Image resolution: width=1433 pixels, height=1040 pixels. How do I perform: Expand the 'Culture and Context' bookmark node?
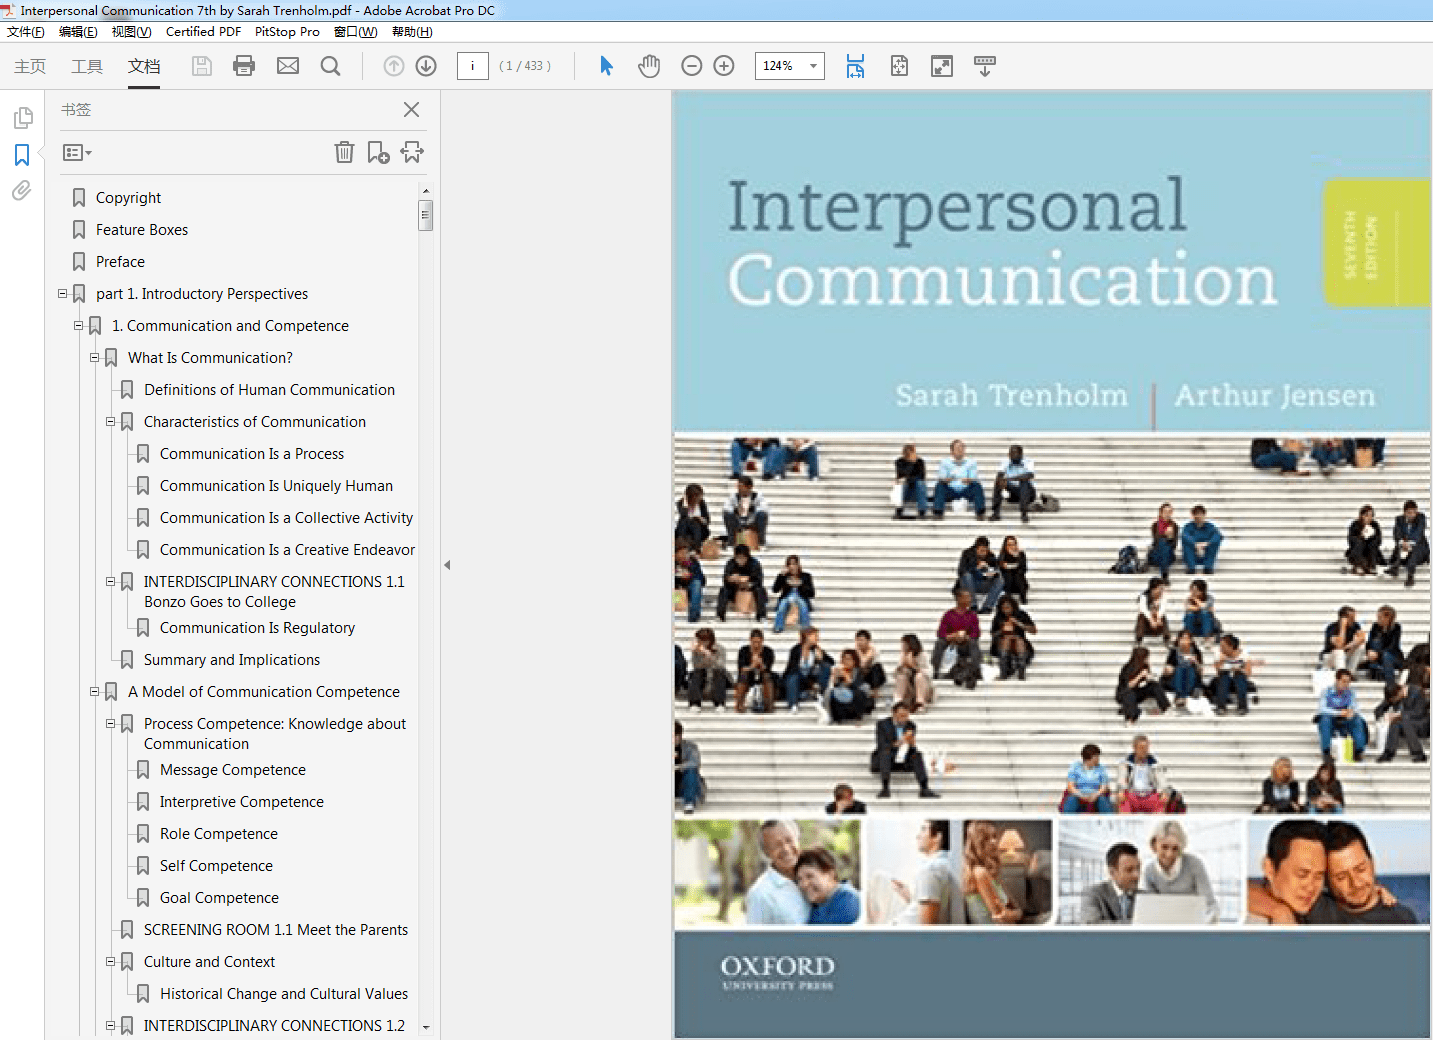click(110, 962)
